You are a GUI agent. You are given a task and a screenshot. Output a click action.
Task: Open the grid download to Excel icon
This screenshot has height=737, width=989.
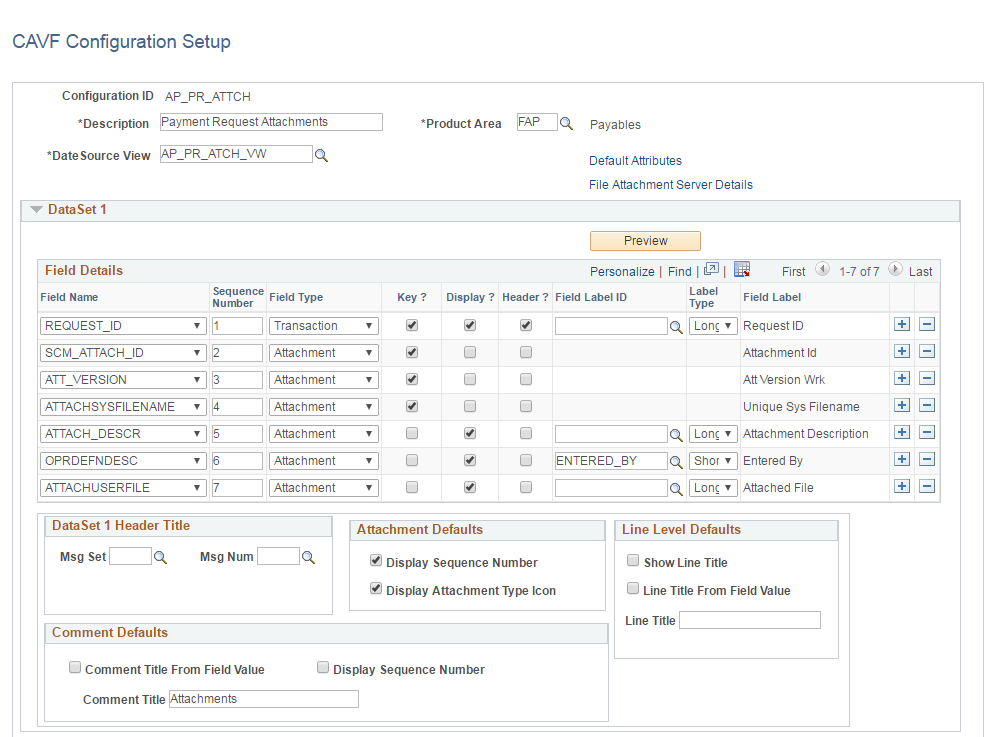pyautogui.click(x=741, y=270)
